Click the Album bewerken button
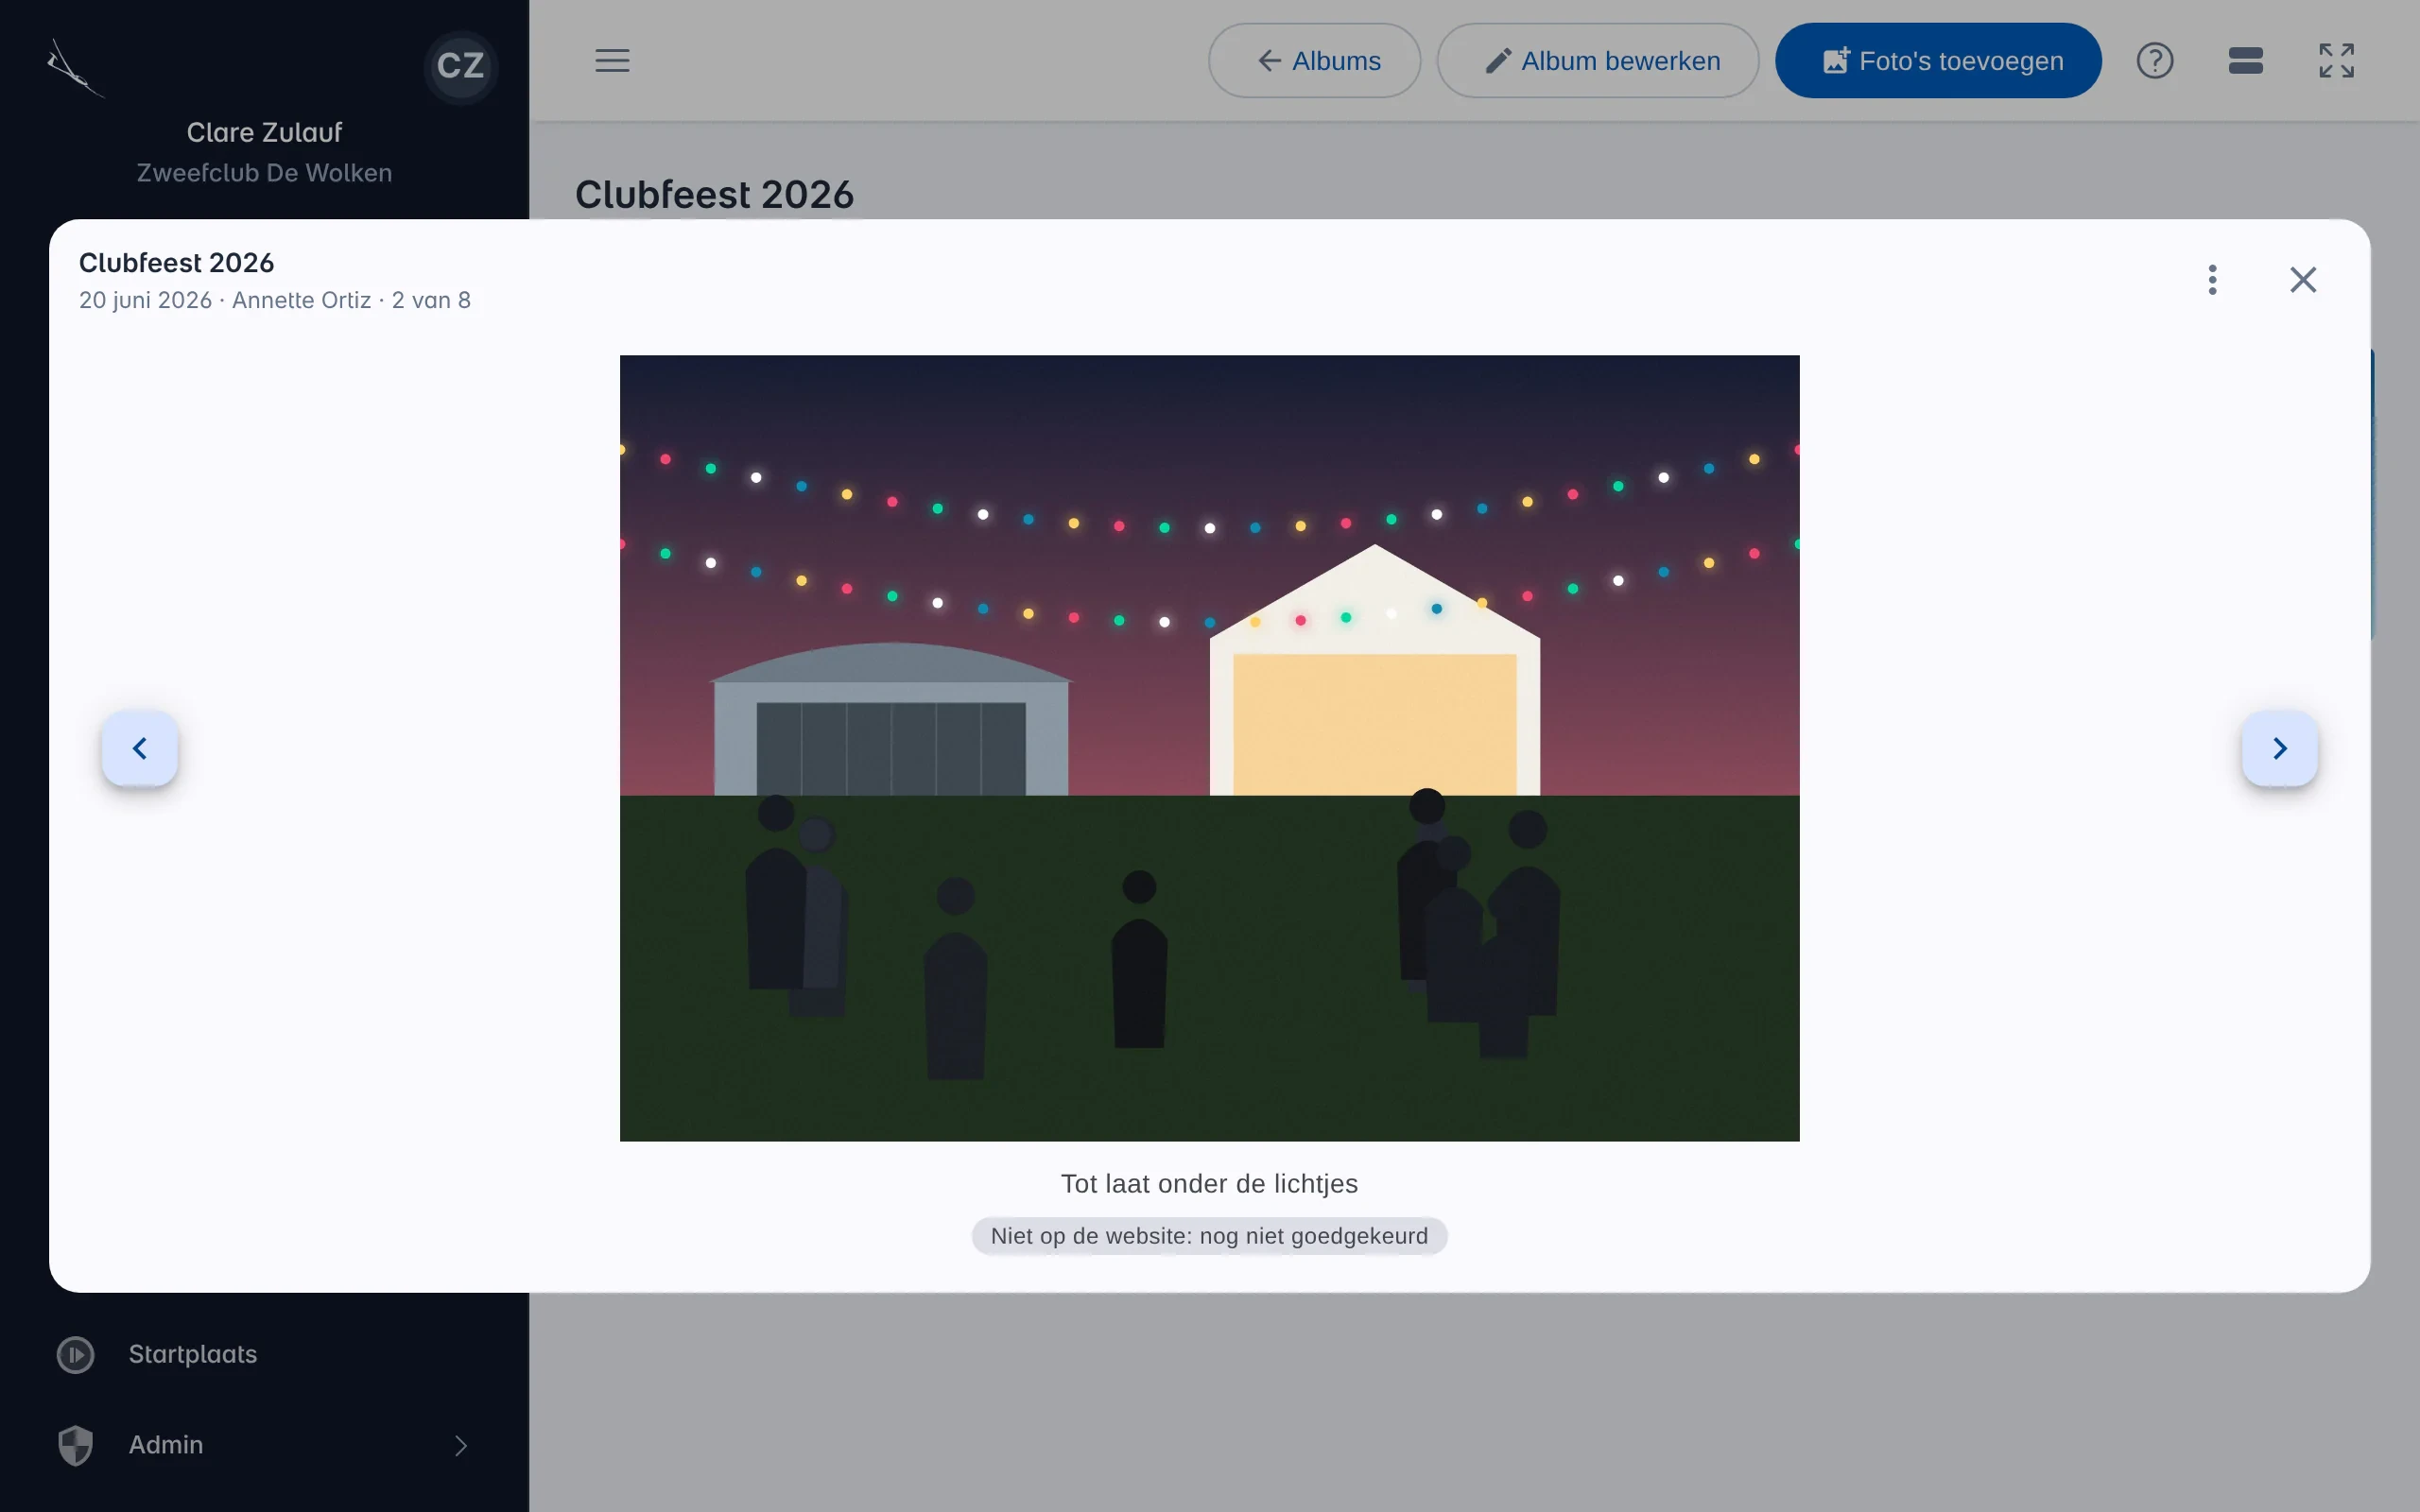The height and width of the screenshot is (1512, 2420). [x=1597, y=61]
